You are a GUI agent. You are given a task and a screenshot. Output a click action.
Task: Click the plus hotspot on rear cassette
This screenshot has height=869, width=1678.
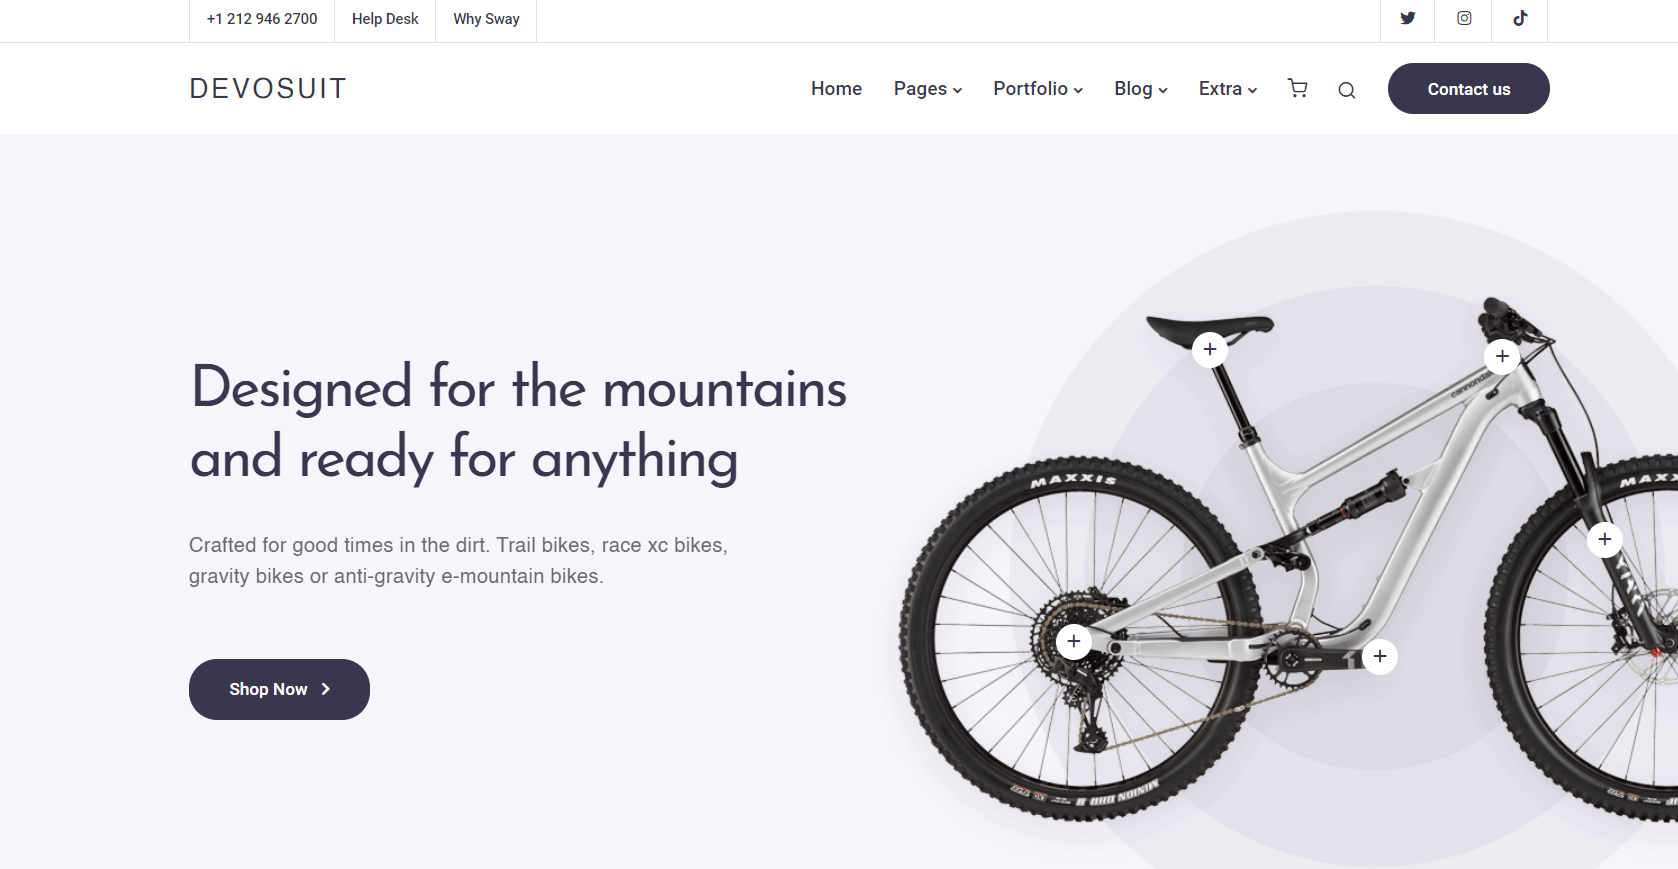click(1074, 641)
